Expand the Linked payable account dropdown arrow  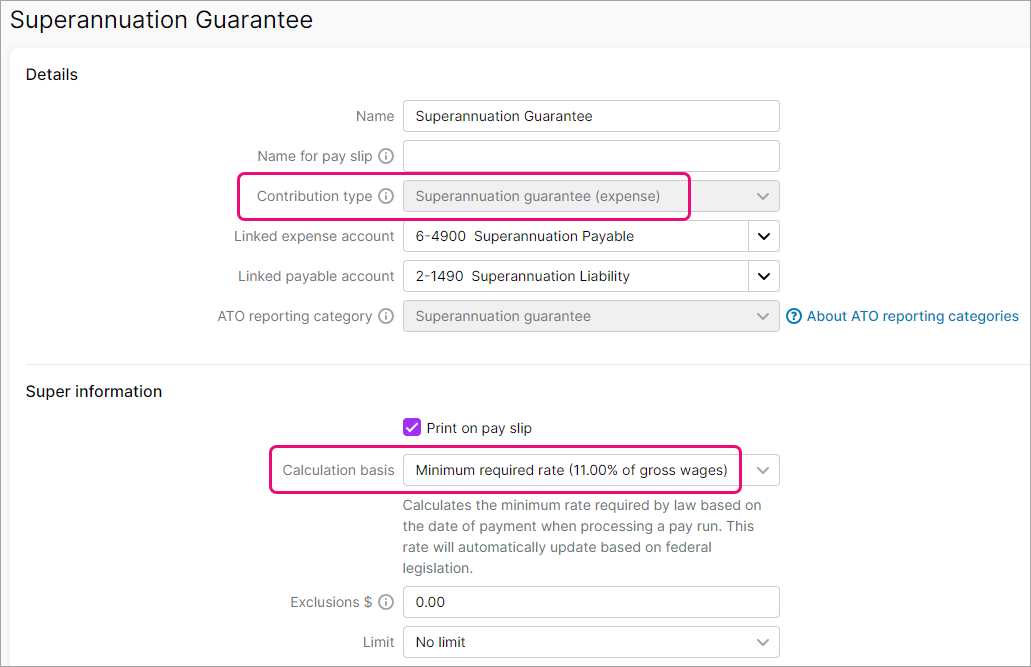click(x=764, y=276)
